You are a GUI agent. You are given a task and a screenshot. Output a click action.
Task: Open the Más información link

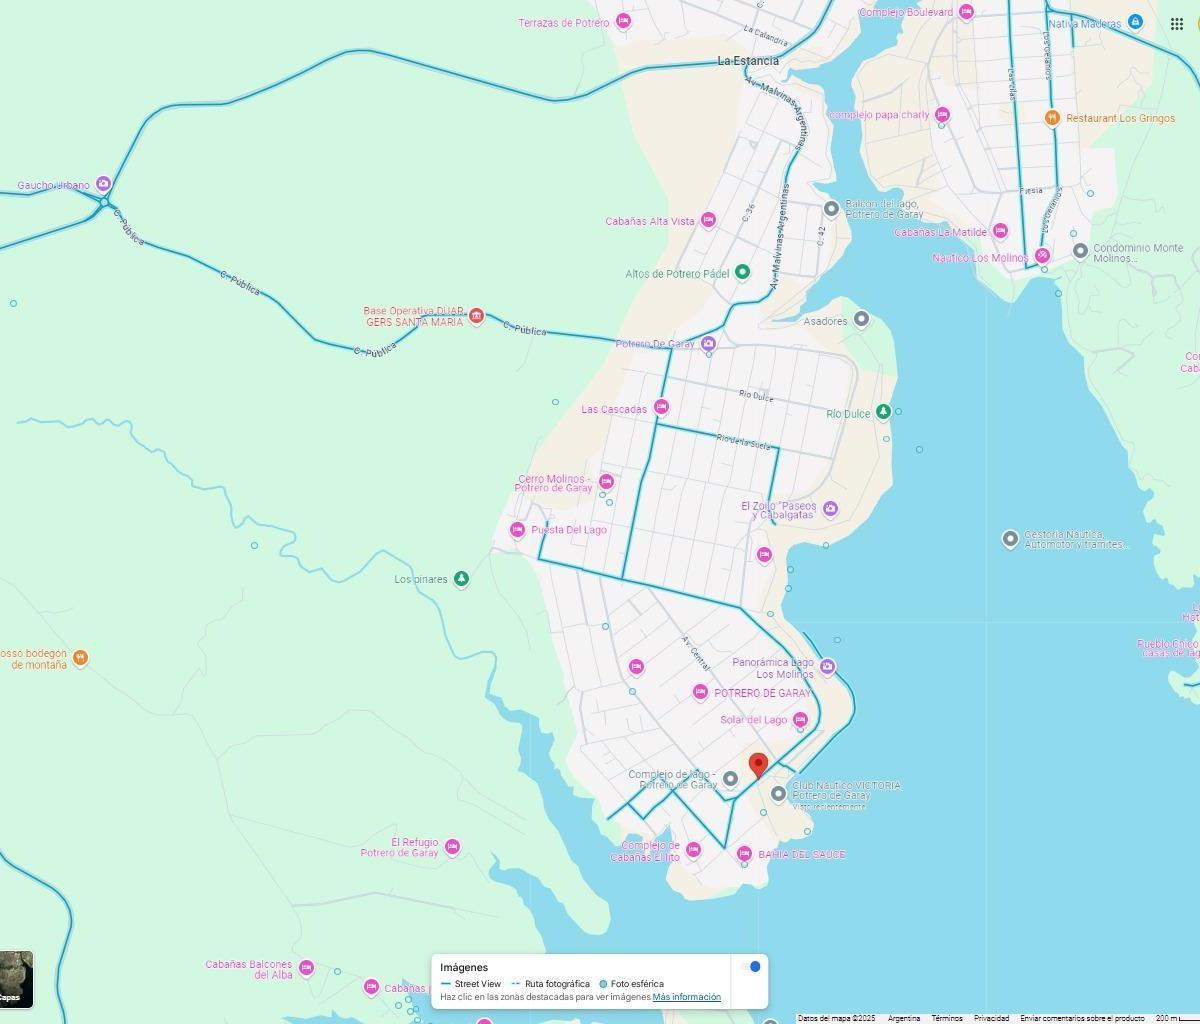pos(687,997)
